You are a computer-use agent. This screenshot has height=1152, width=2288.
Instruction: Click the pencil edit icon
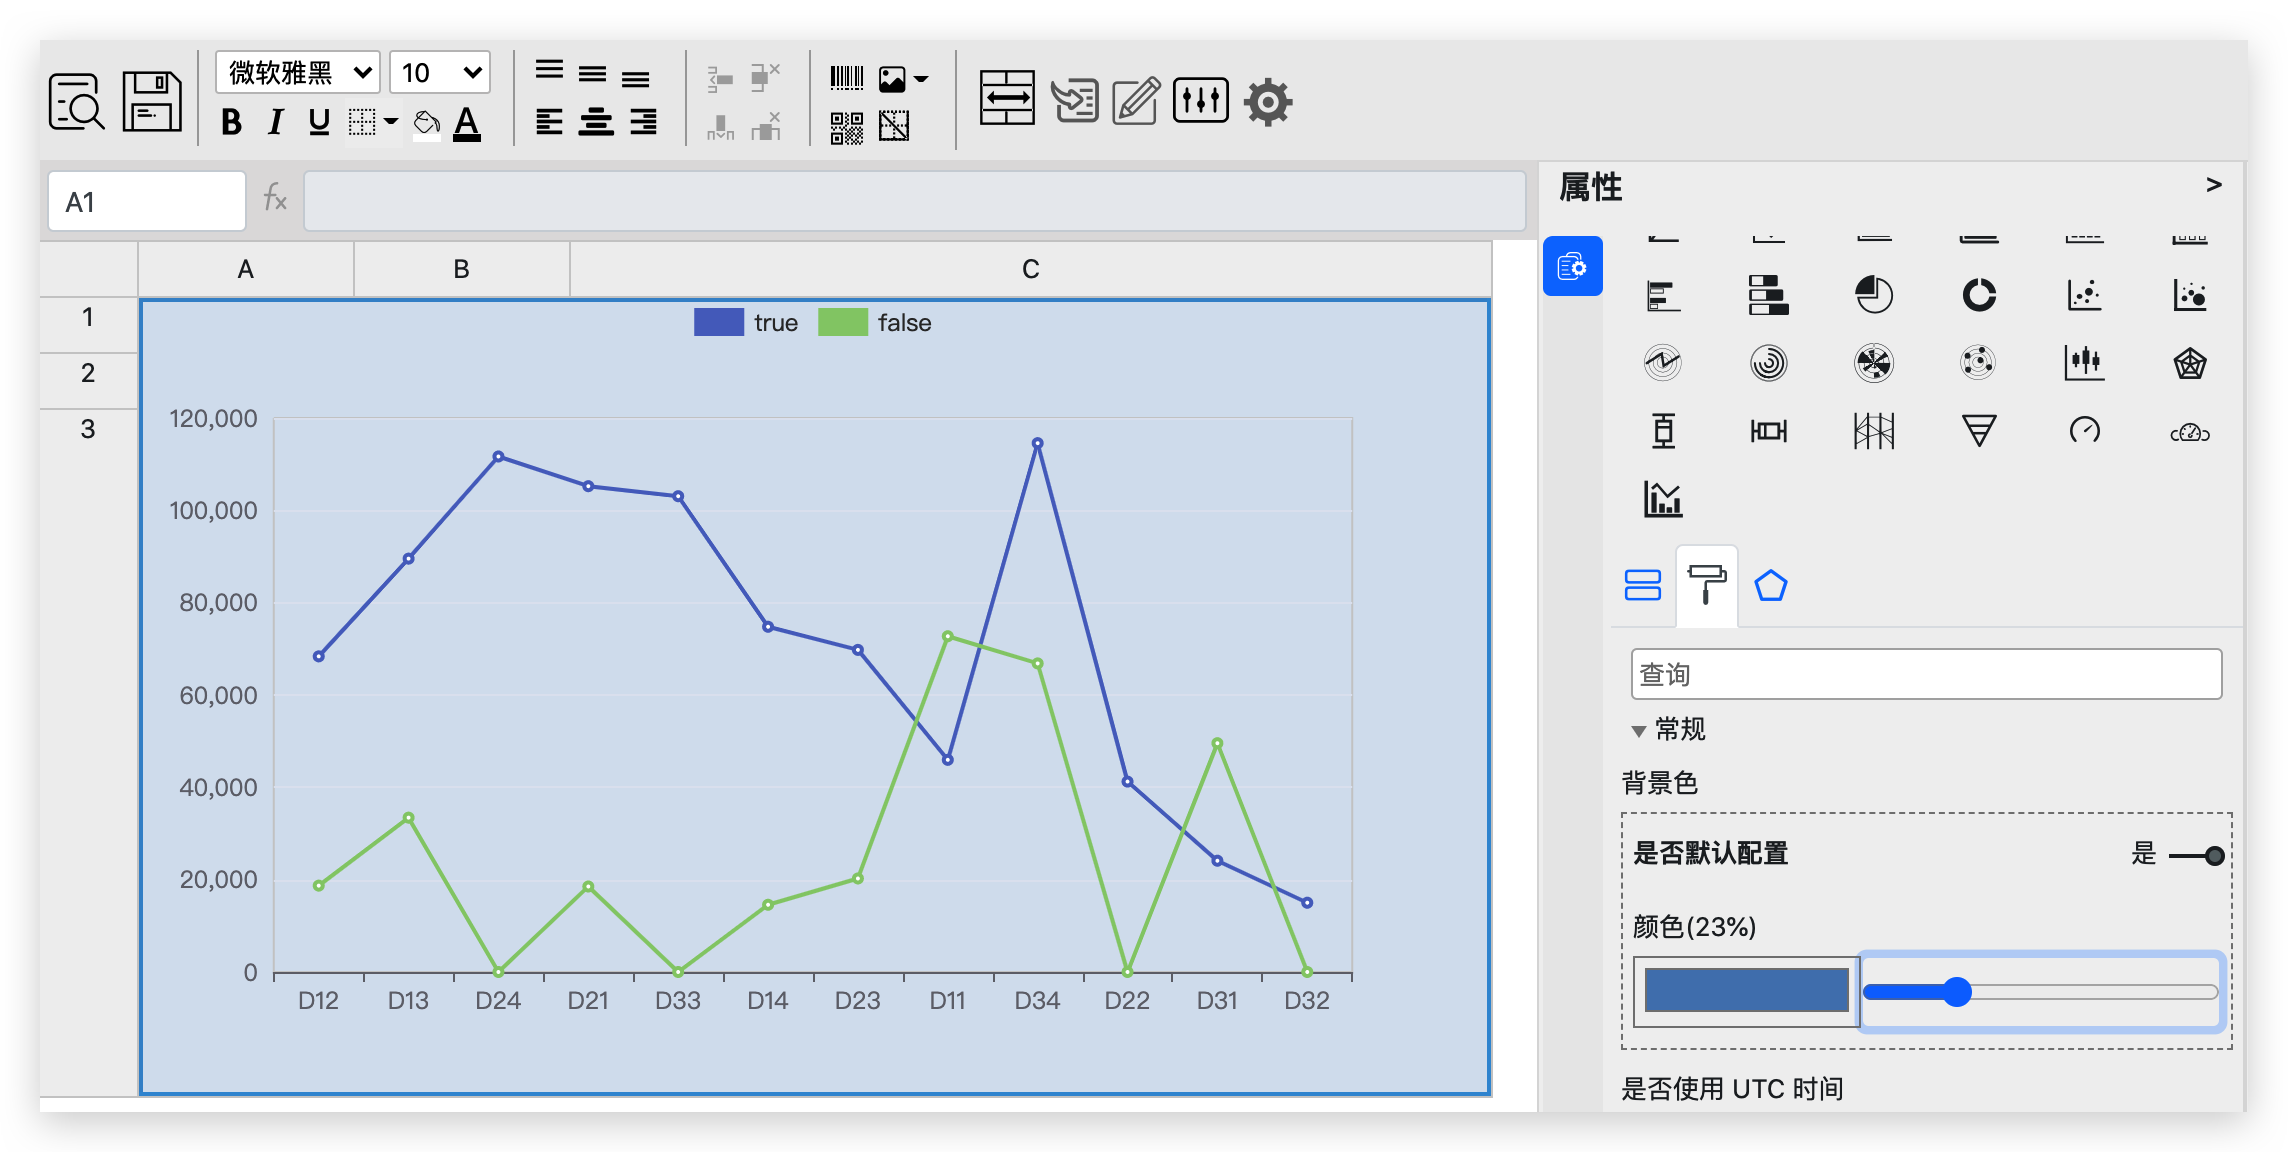pyautogui.click(x=1136, y=100)
